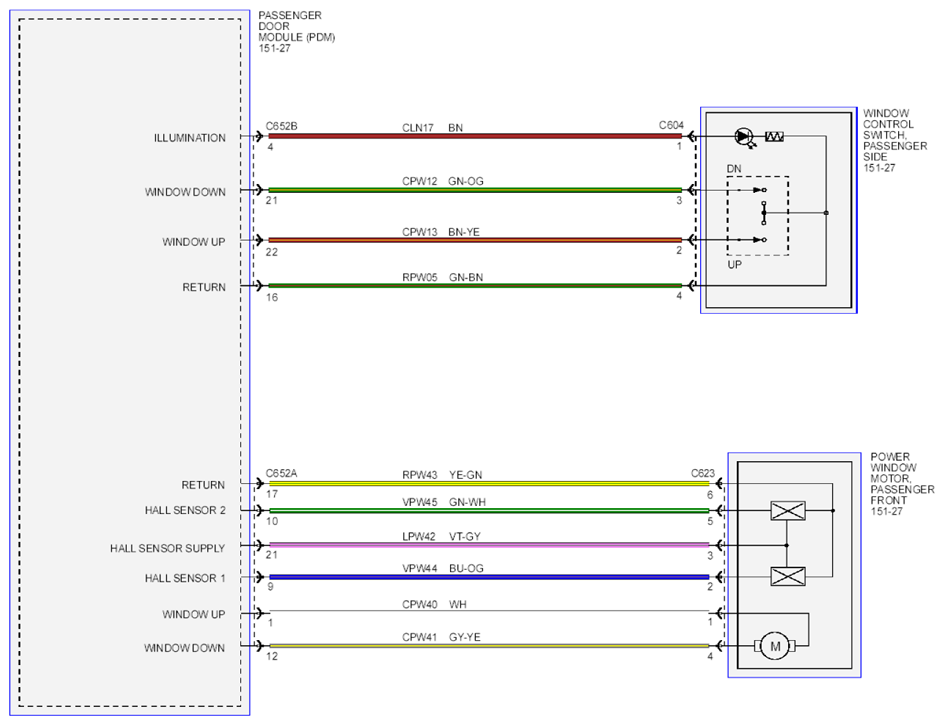Click wire label RPW43 YE-GN
944x725 pixels.
tap(442, 475)
